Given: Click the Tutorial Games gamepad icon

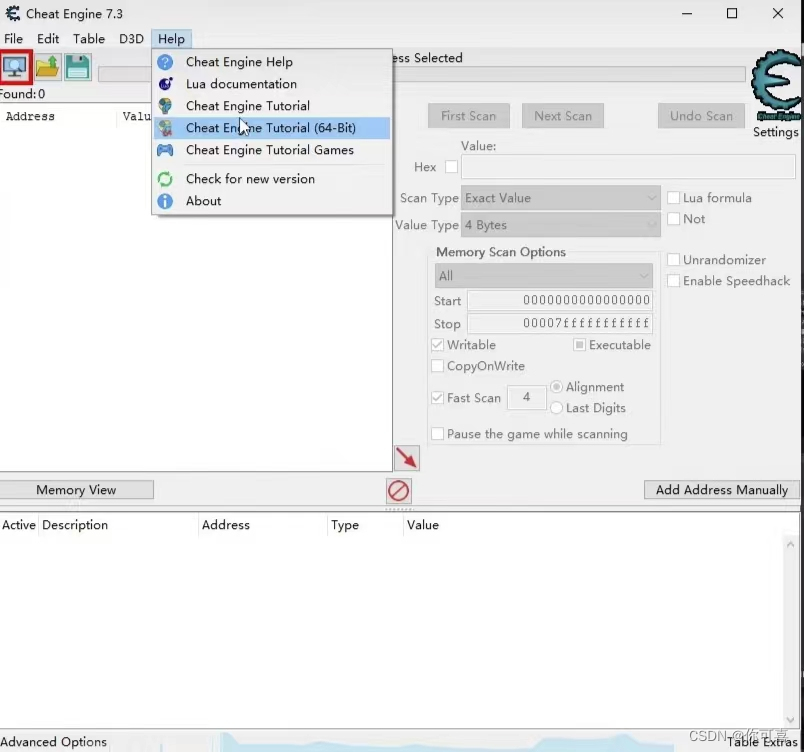Looking at the screenshot, I should [x=165, y=150].
